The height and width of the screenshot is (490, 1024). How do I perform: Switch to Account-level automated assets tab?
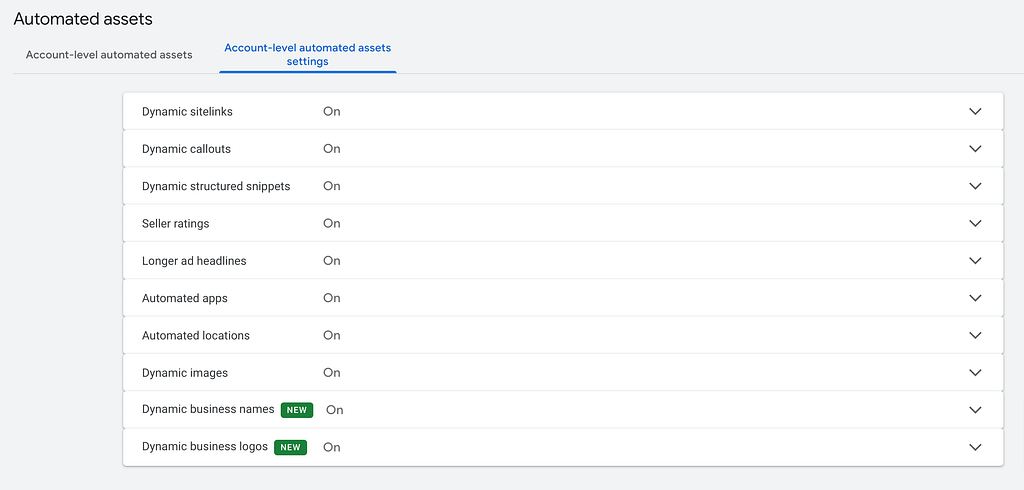click(x=109, y=54)
